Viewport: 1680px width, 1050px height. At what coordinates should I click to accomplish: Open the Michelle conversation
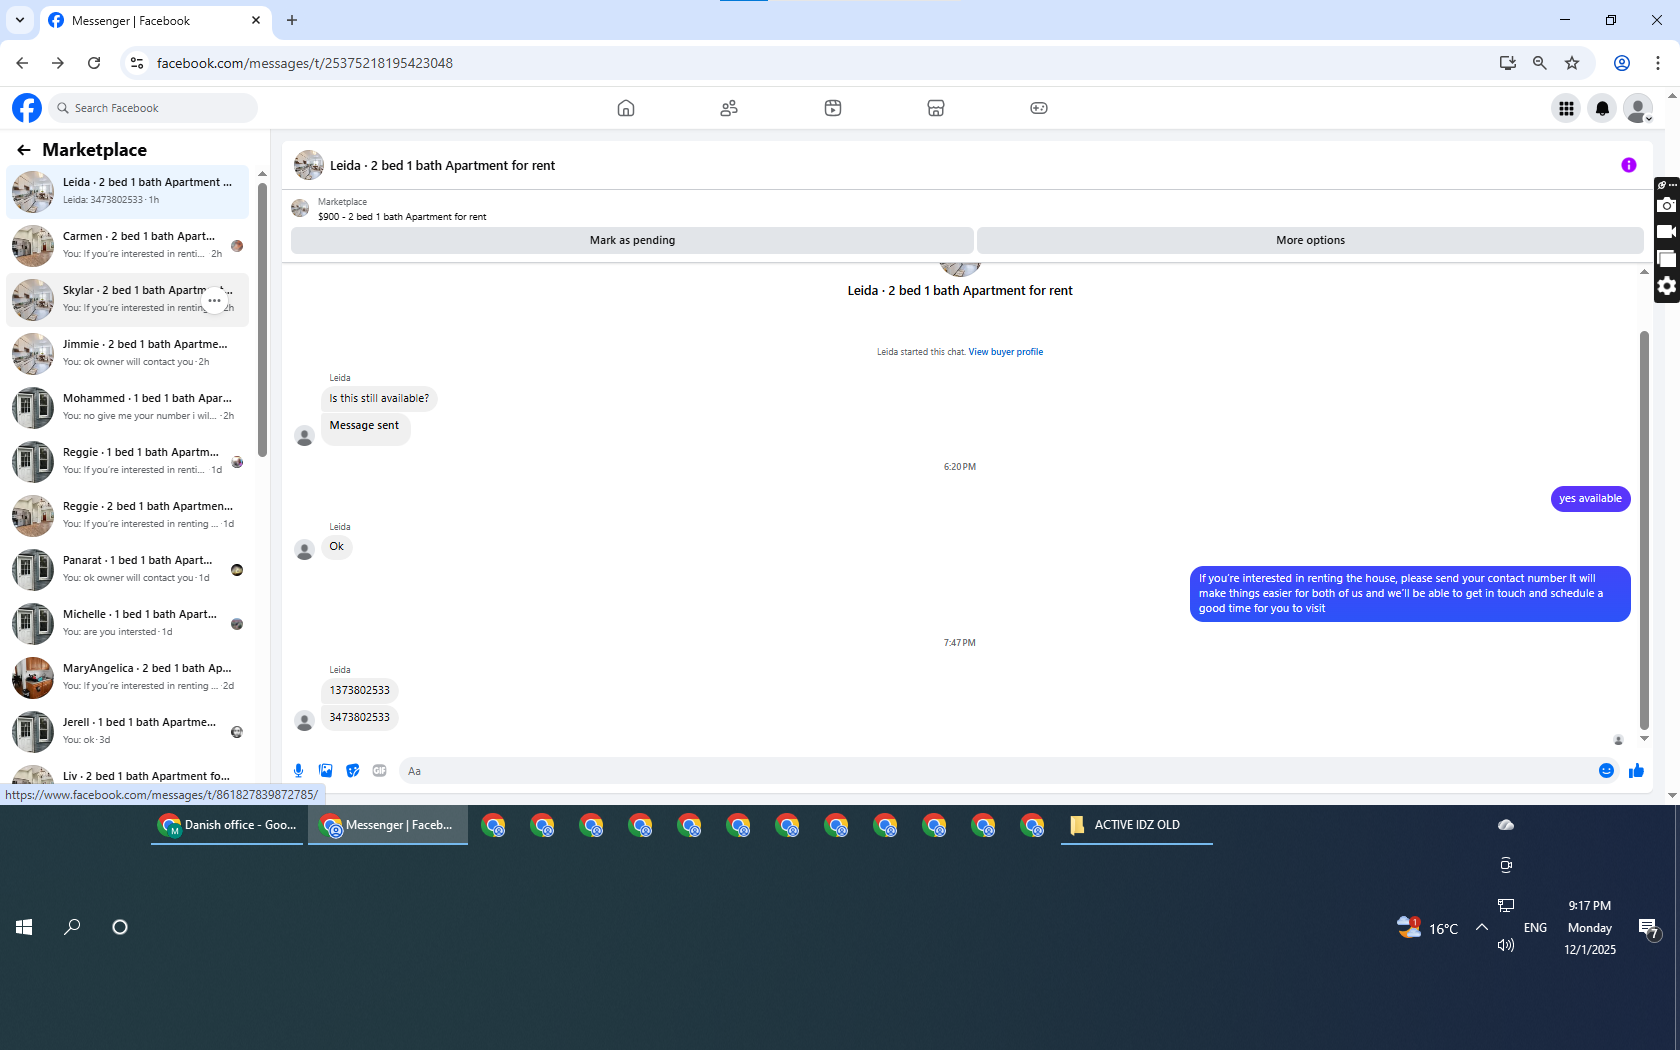pos(128,623)
